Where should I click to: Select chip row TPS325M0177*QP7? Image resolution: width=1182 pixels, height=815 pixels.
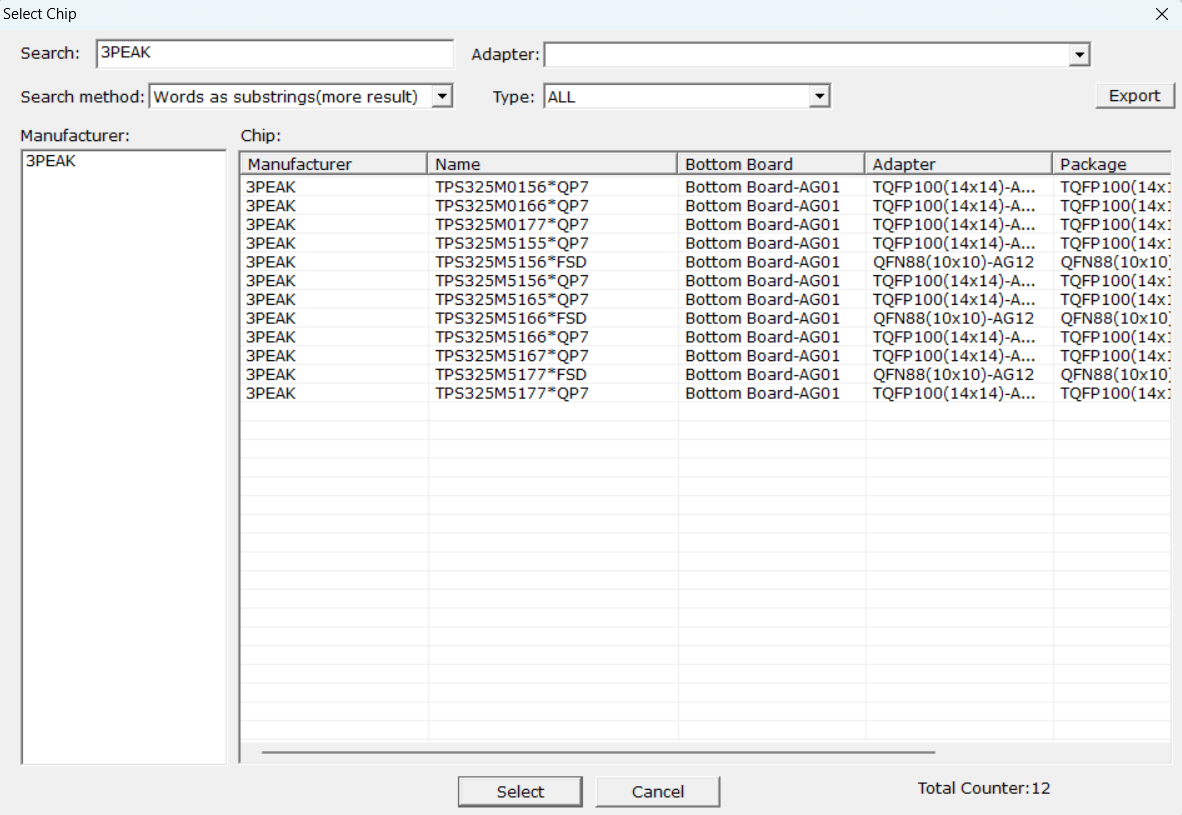(x=706, y=225)
